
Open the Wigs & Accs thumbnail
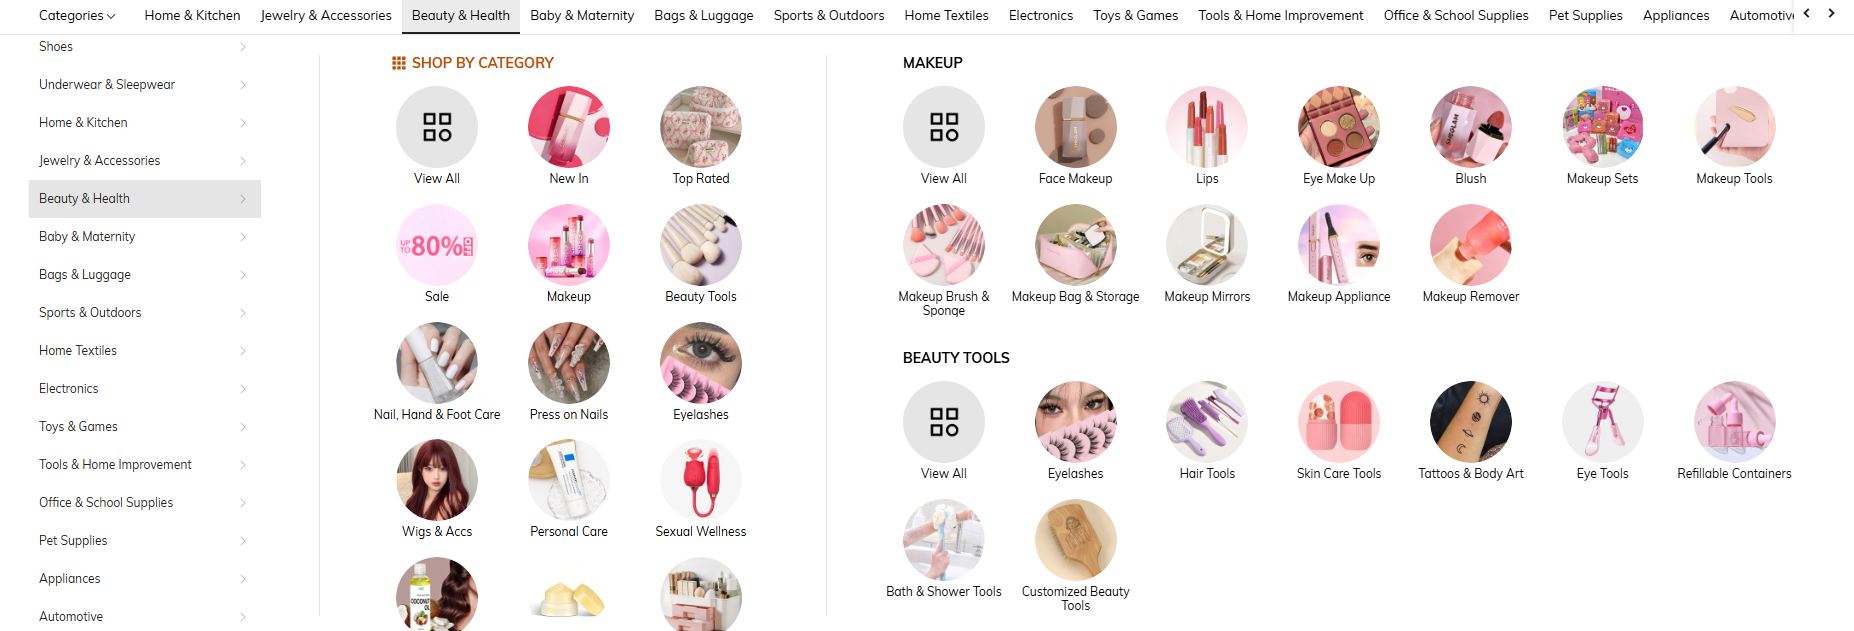[x=437, y=480]
